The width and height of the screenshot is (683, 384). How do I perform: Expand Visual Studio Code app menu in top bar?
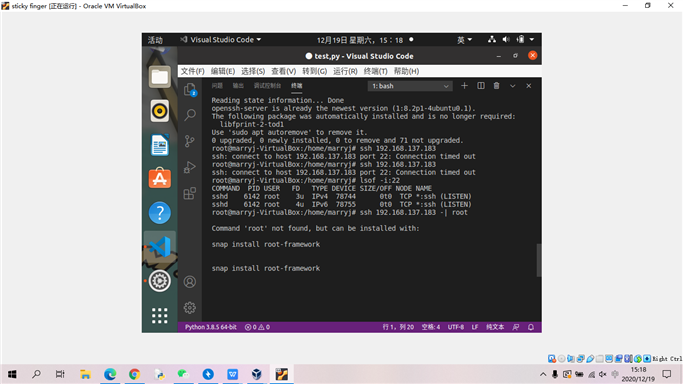pyautogui.click(x=221, y=40)
